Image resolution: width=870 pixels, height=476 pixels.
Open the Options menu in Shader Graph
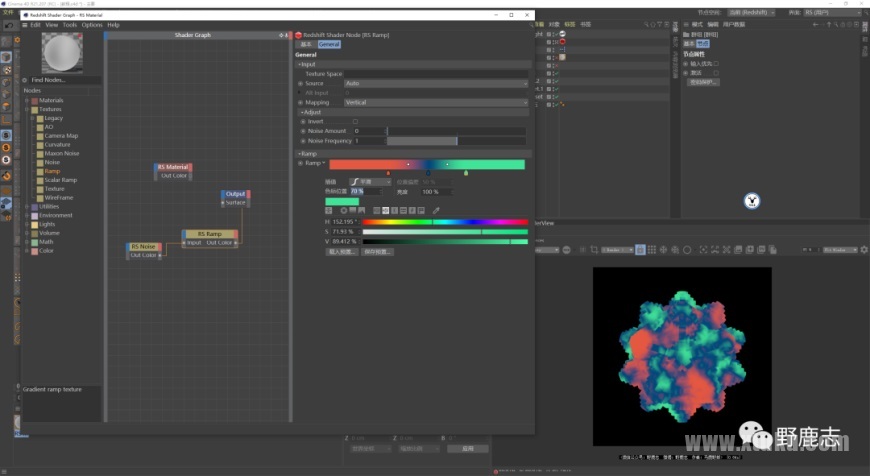[92, 25]
